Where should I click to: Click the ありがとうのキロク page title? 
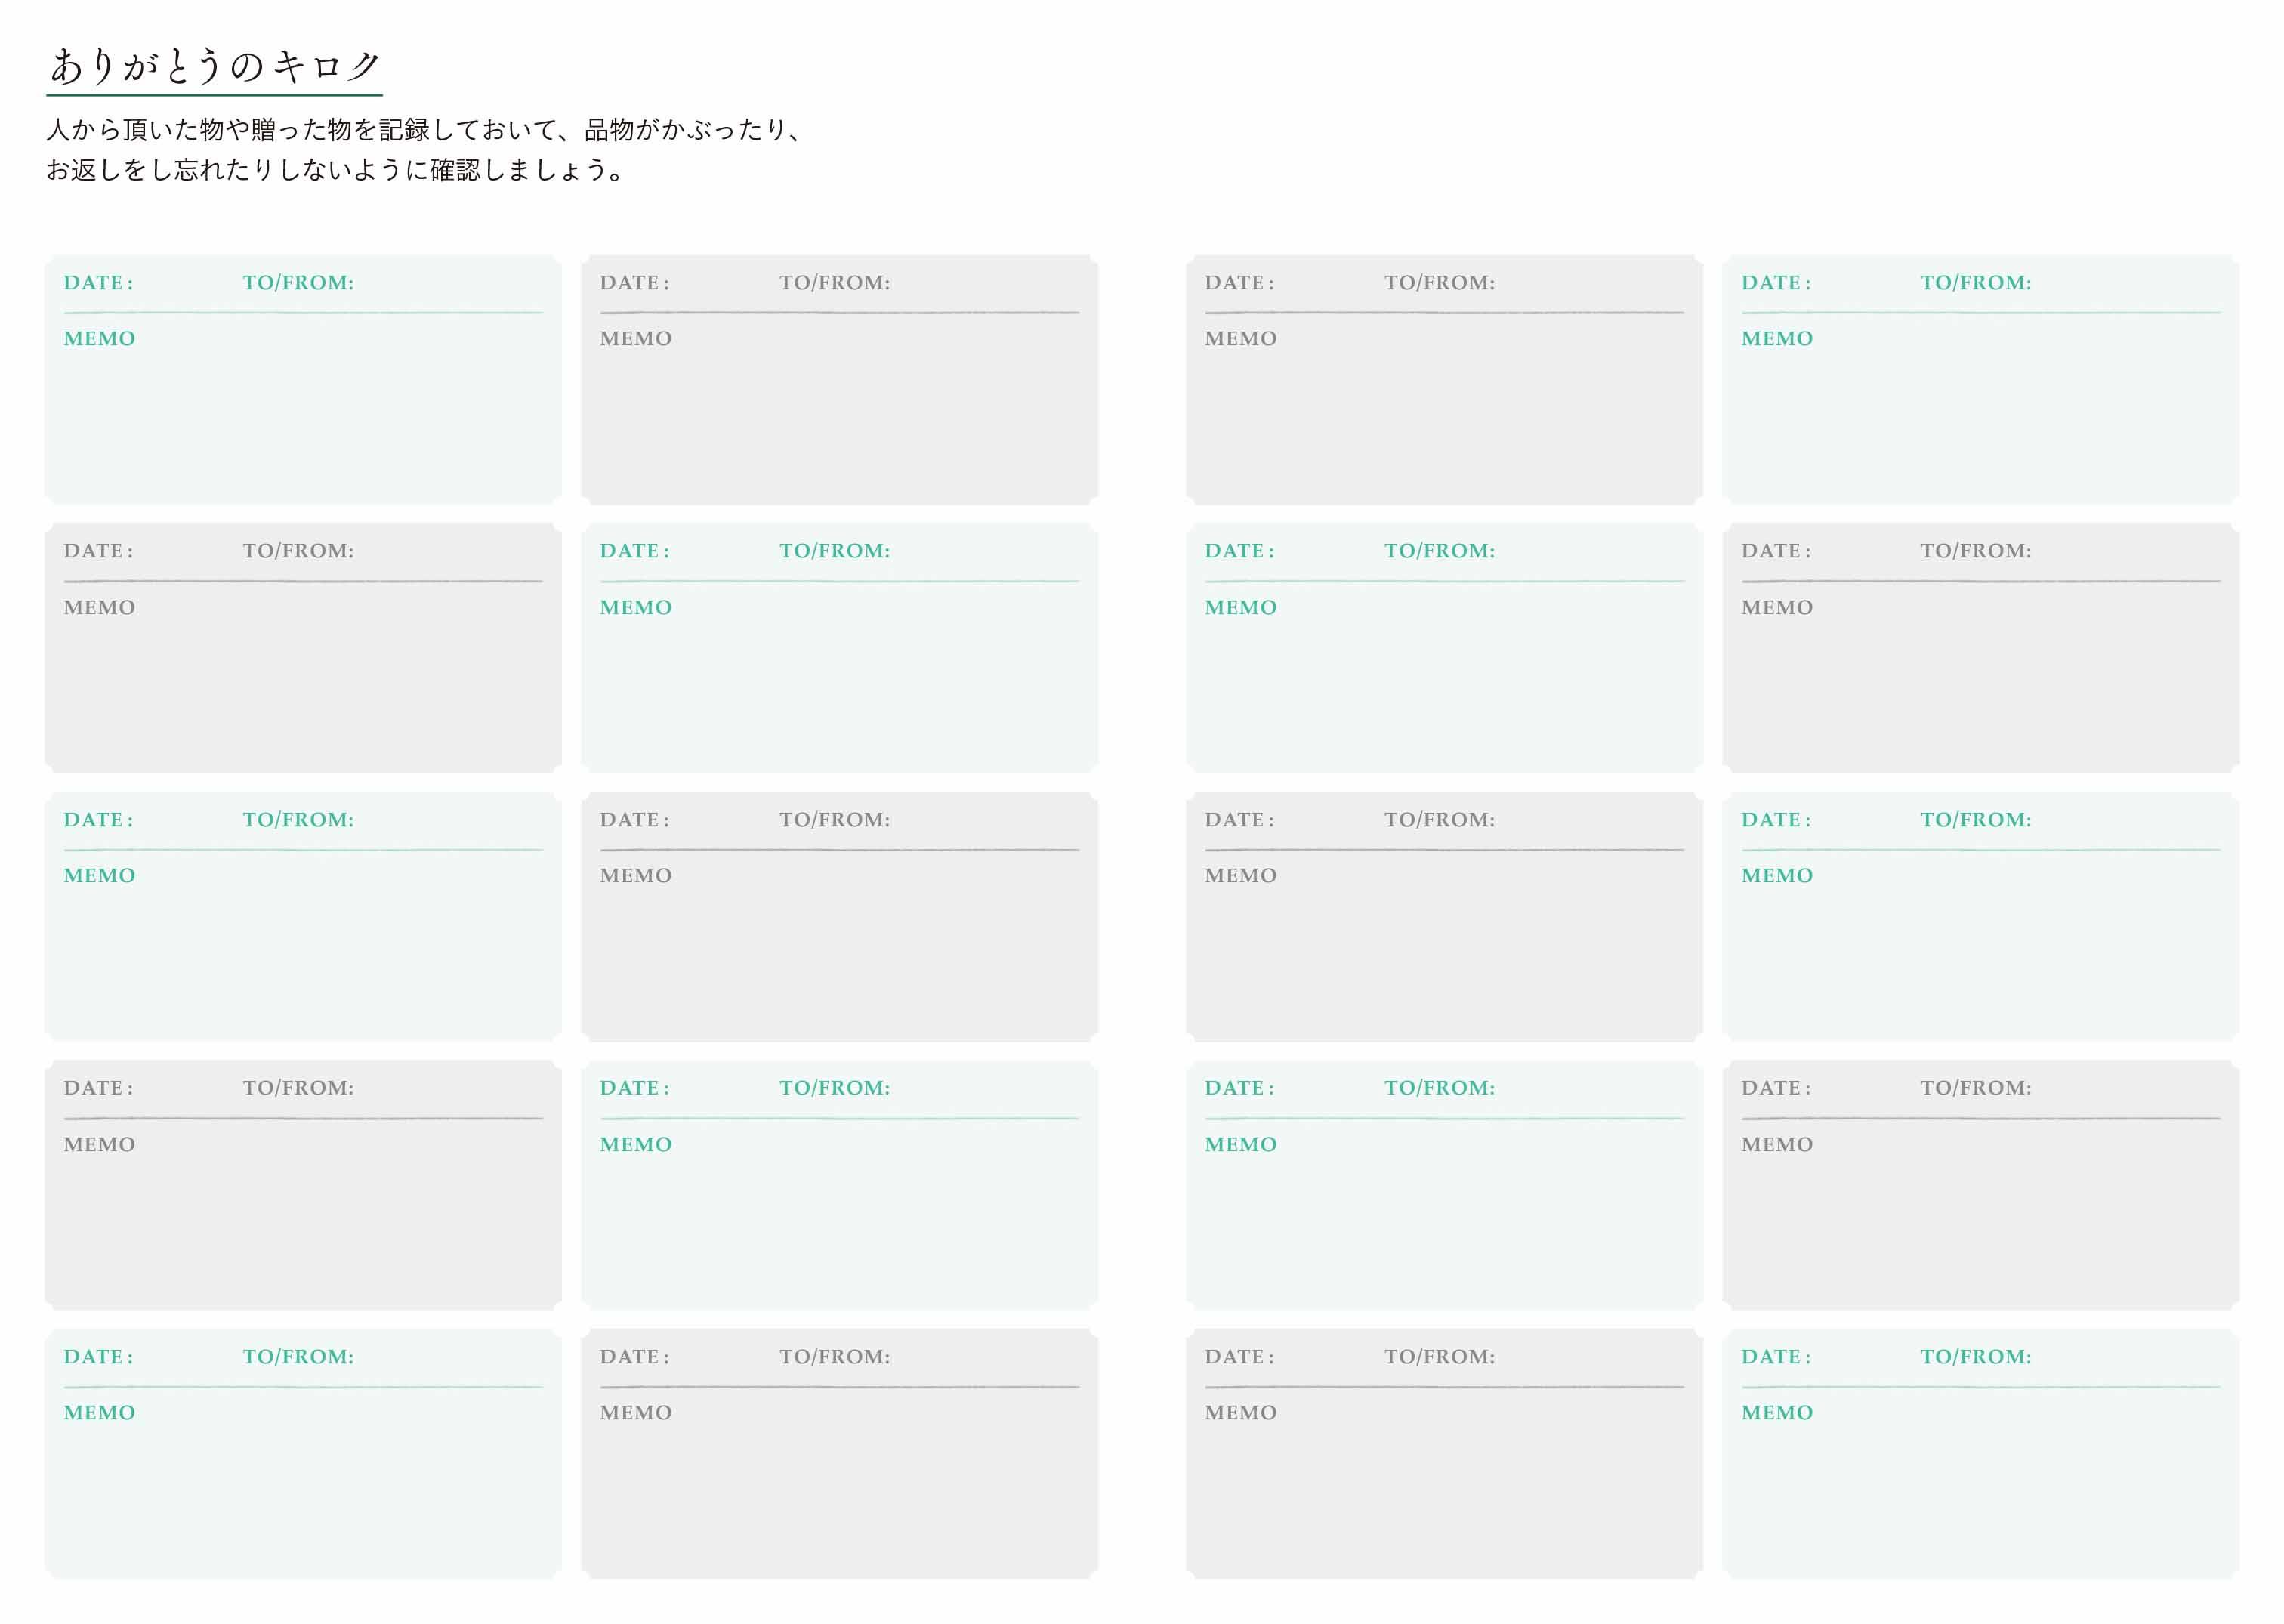(215, 66)
